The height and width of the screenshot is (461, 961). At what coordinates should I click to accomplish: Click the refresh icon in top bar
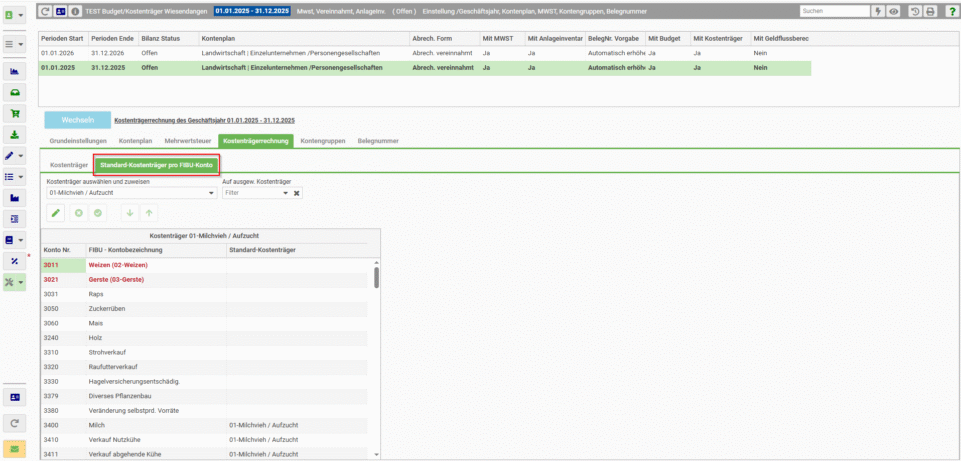click(45, 11)
